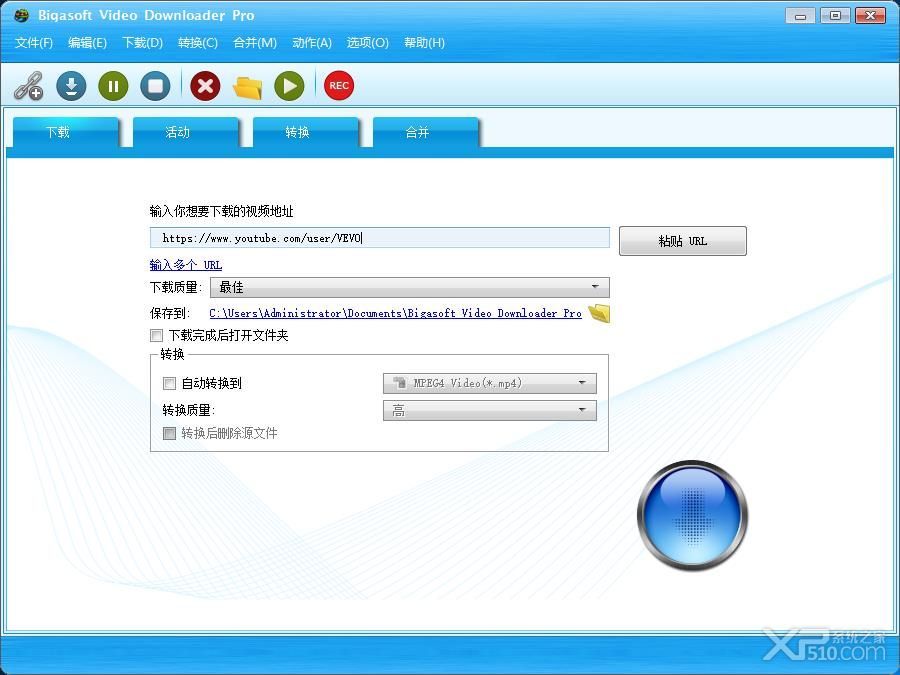Stop download with the blue stop icon
Viewport: 900px width, 675px height.
coord(156,86)
